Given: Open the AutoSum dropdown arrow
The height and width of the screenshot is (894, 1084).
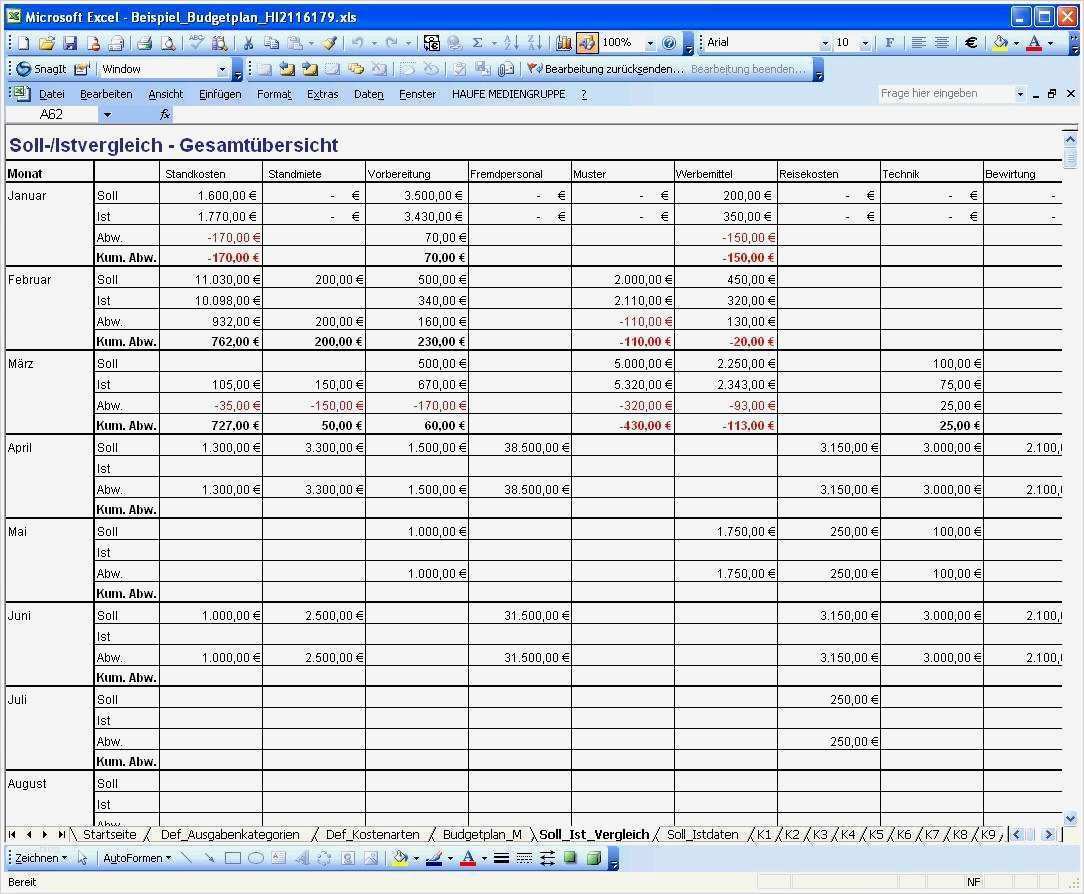Looking at the screenshot, I should click(x=494, y=43).
